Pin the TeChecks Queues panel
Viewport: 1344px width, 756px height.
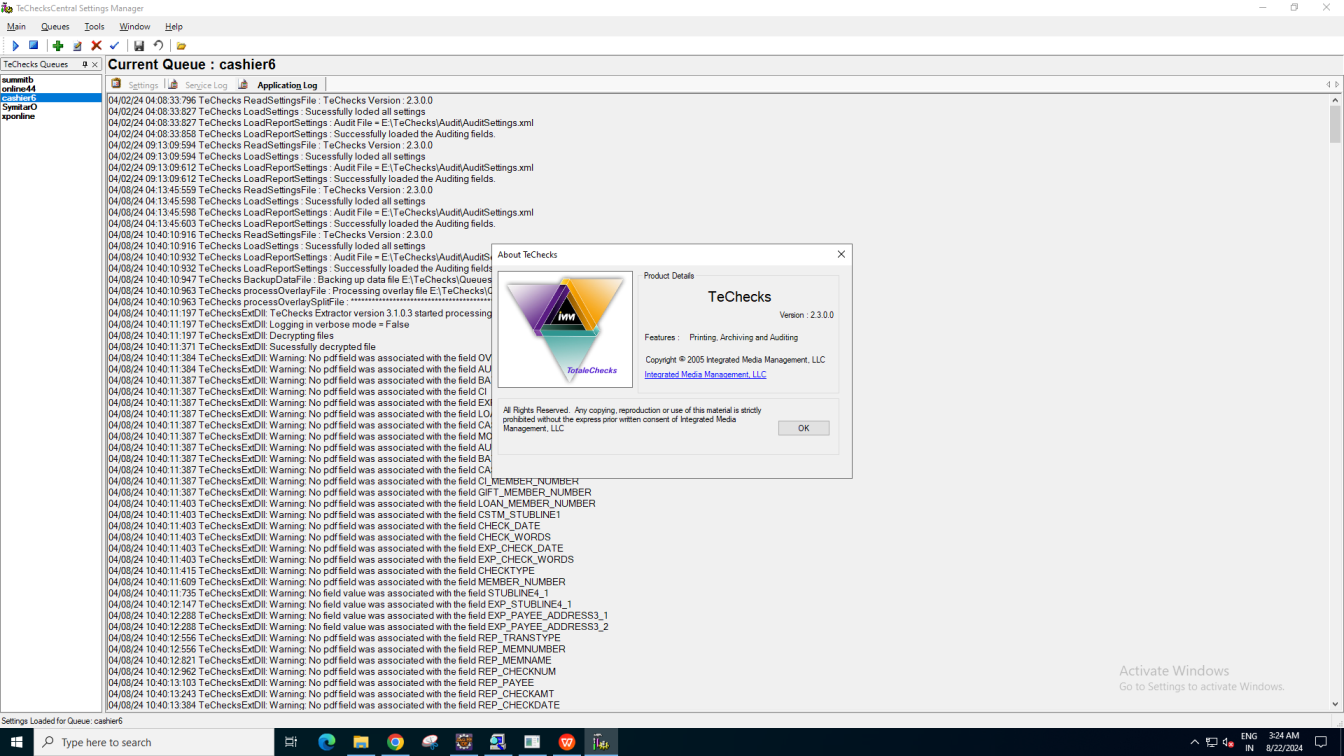click(x=84, y=65)
